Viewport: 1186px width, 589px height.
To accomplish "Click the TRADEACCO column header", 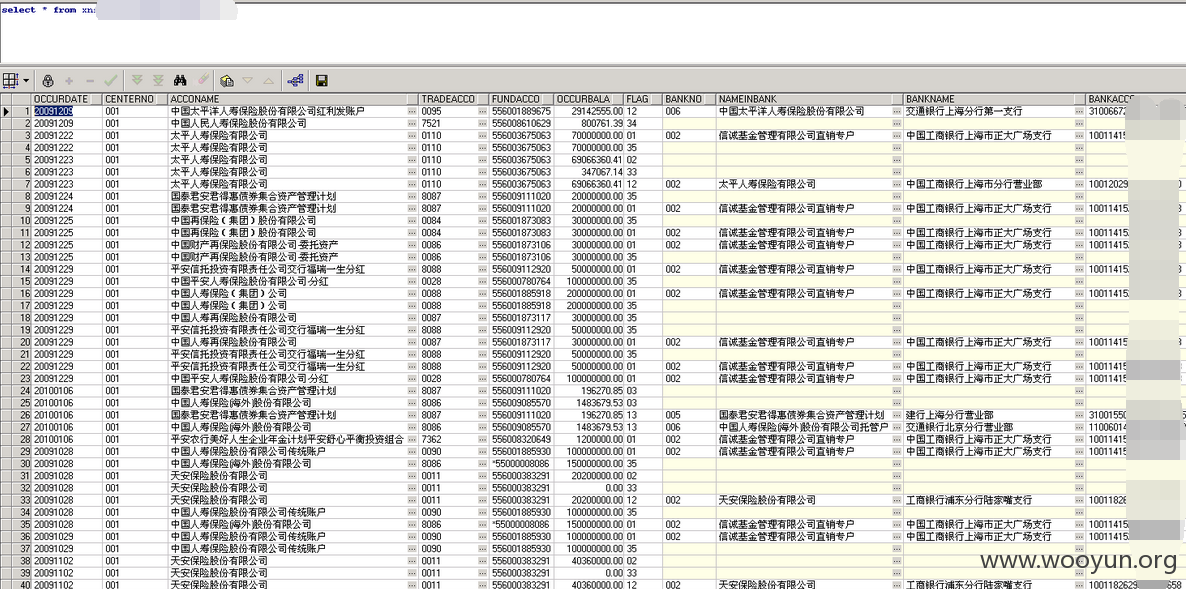I will (454, 99).
